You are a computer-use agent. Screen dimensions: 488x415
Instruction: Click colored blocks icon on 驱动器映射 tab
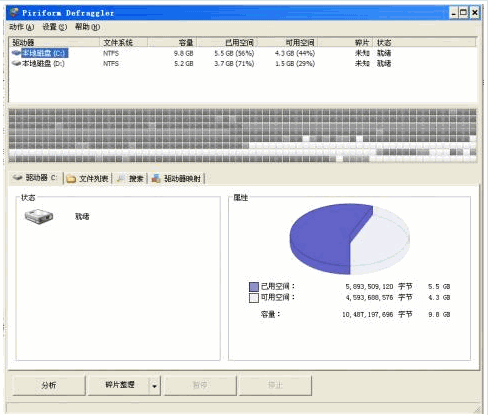[156, 178]
